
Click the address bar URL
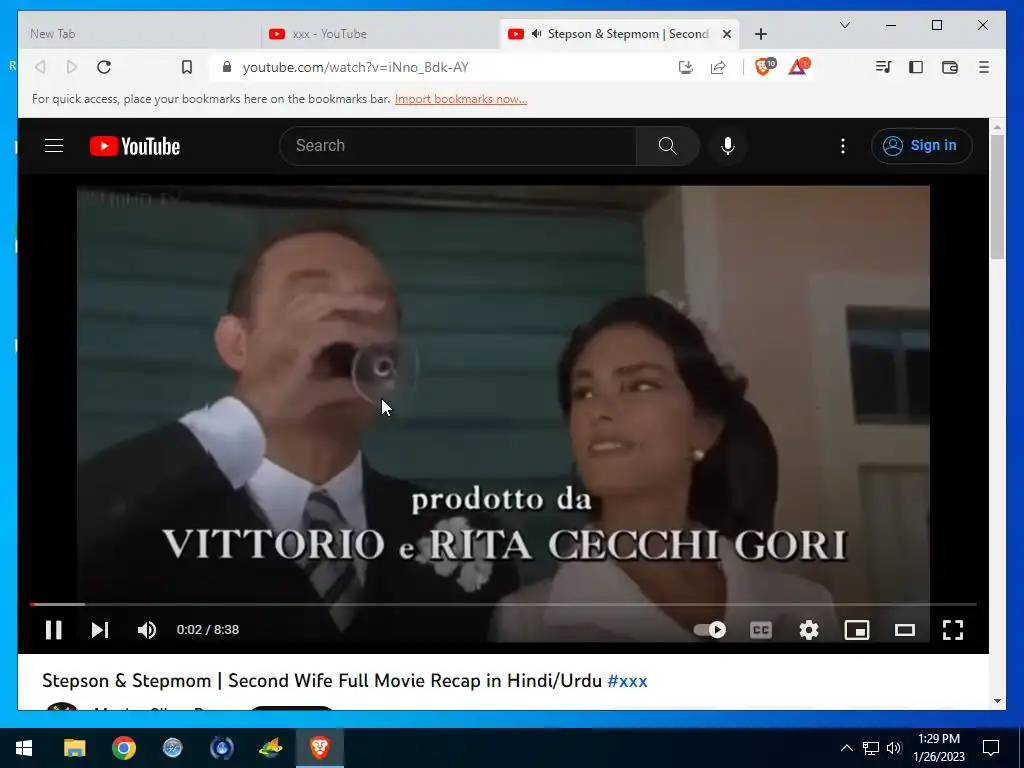point(356,67)
